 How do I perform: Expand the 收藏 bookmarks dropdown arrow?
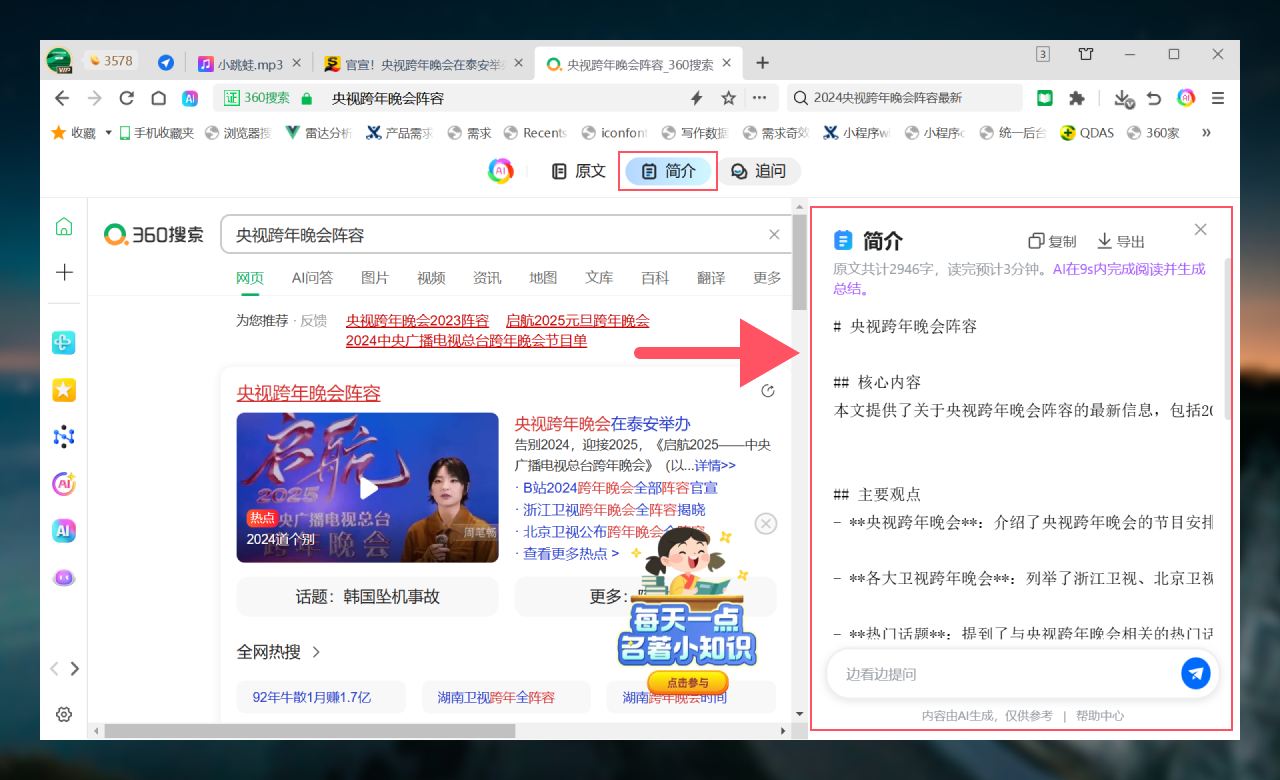click(x=108, y=133)
